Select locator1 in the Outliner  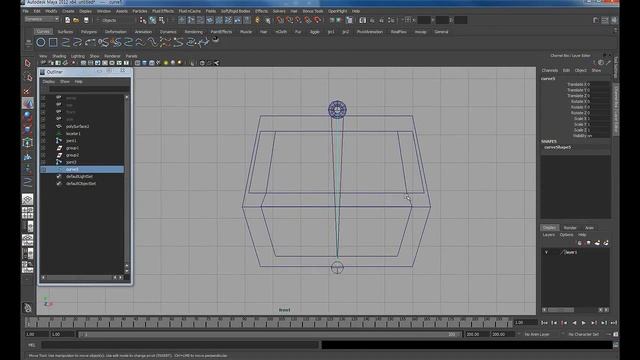tap(73, 133)
